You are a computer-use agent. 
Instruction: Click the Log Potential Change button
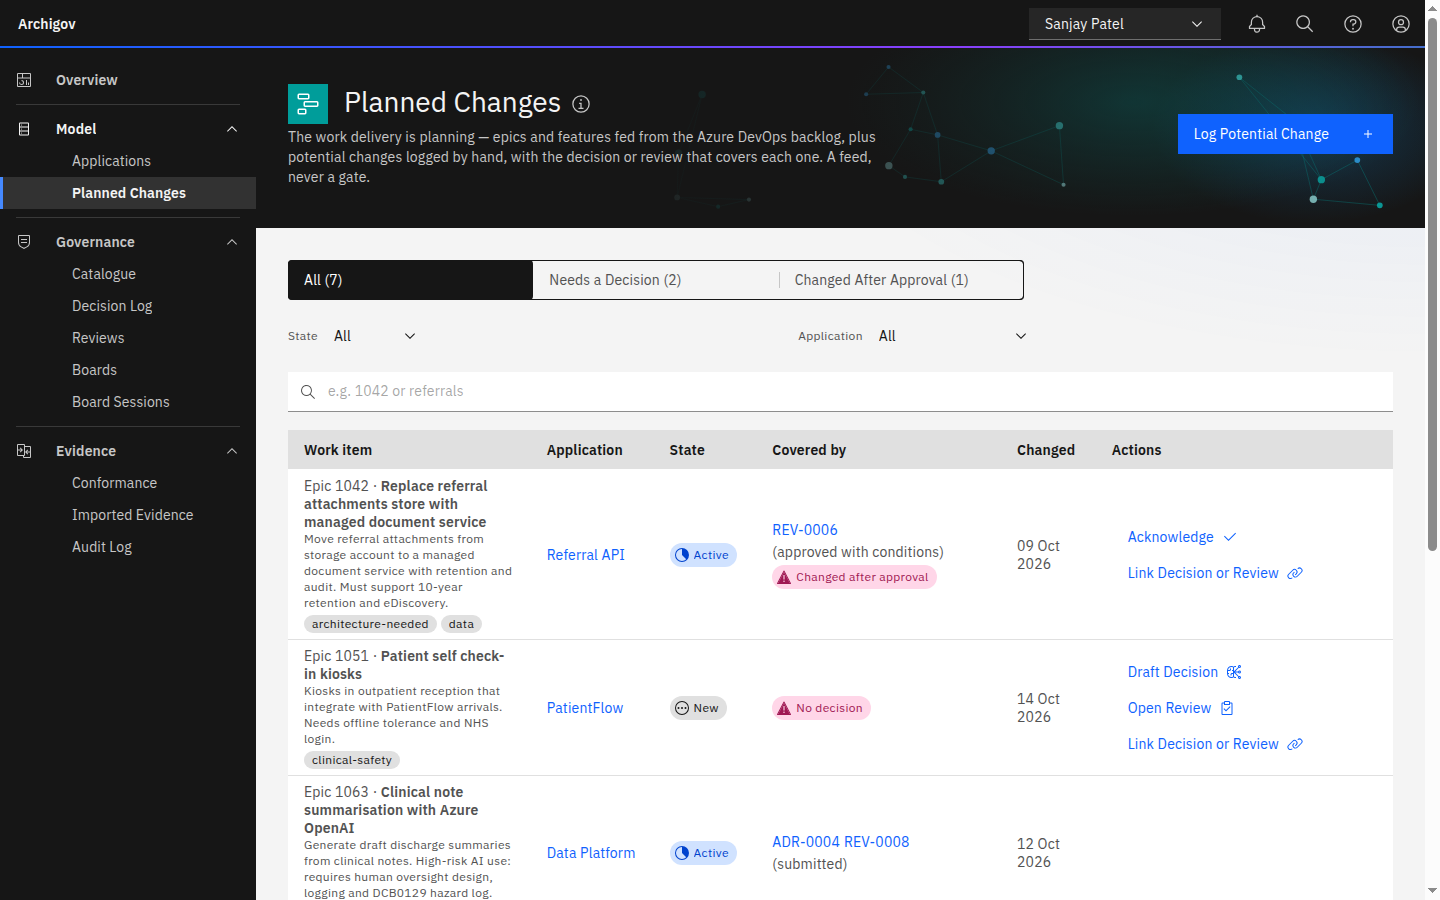(x=1285, y=134)
